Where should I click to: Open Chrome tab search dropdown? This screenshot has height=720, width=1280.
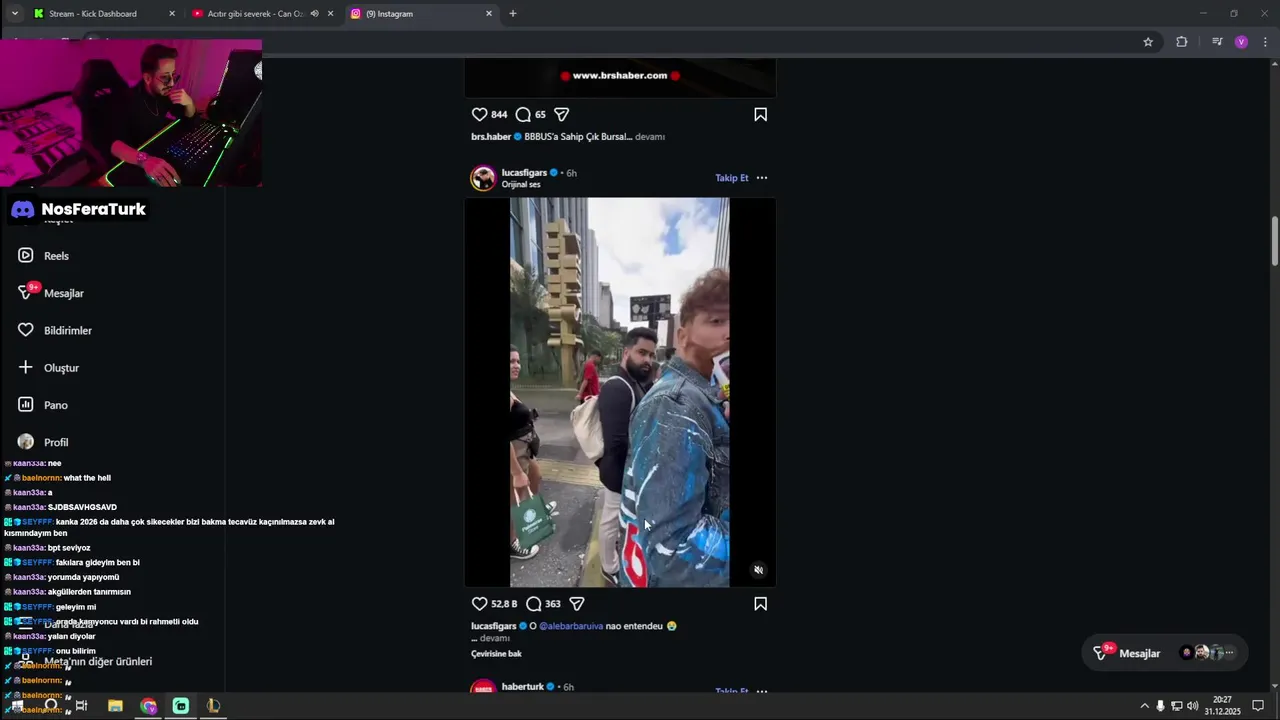click(14, 14)
